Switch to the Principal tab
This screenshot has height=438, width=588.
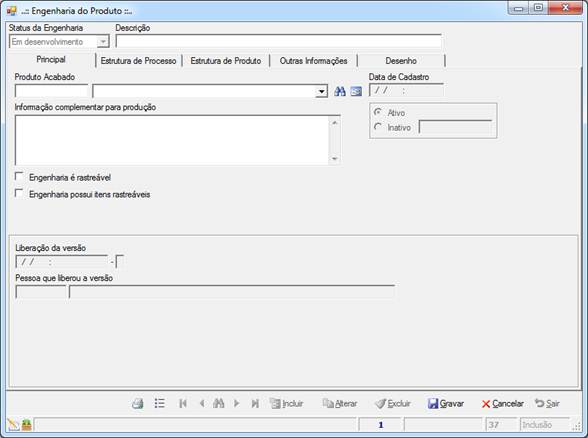click(x=51, y=60)
